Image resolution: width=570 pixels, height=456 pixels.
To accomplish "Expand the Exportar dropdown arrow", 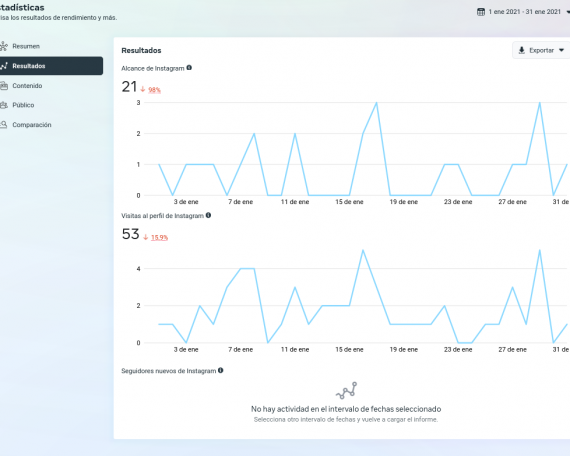I will (x=561, y=50).
